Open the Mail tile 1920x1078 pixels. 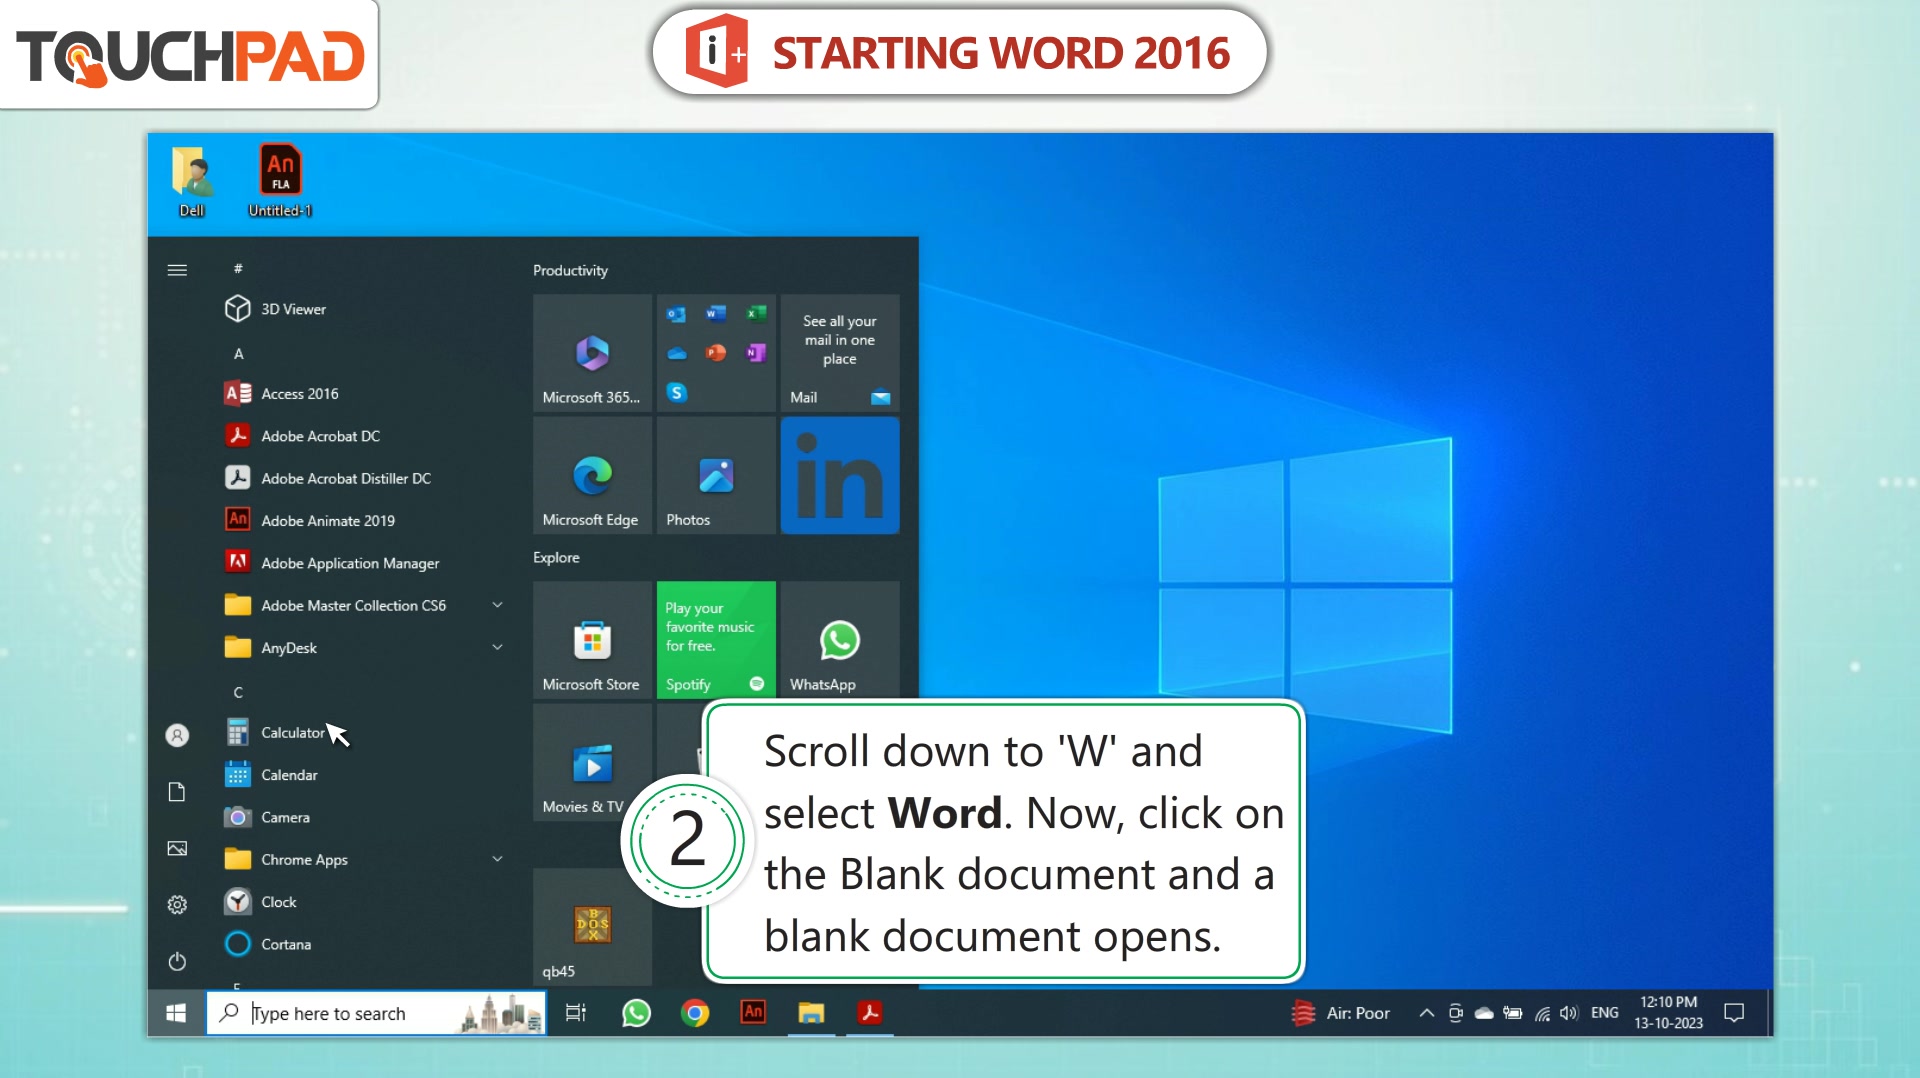tap(840, 353)
